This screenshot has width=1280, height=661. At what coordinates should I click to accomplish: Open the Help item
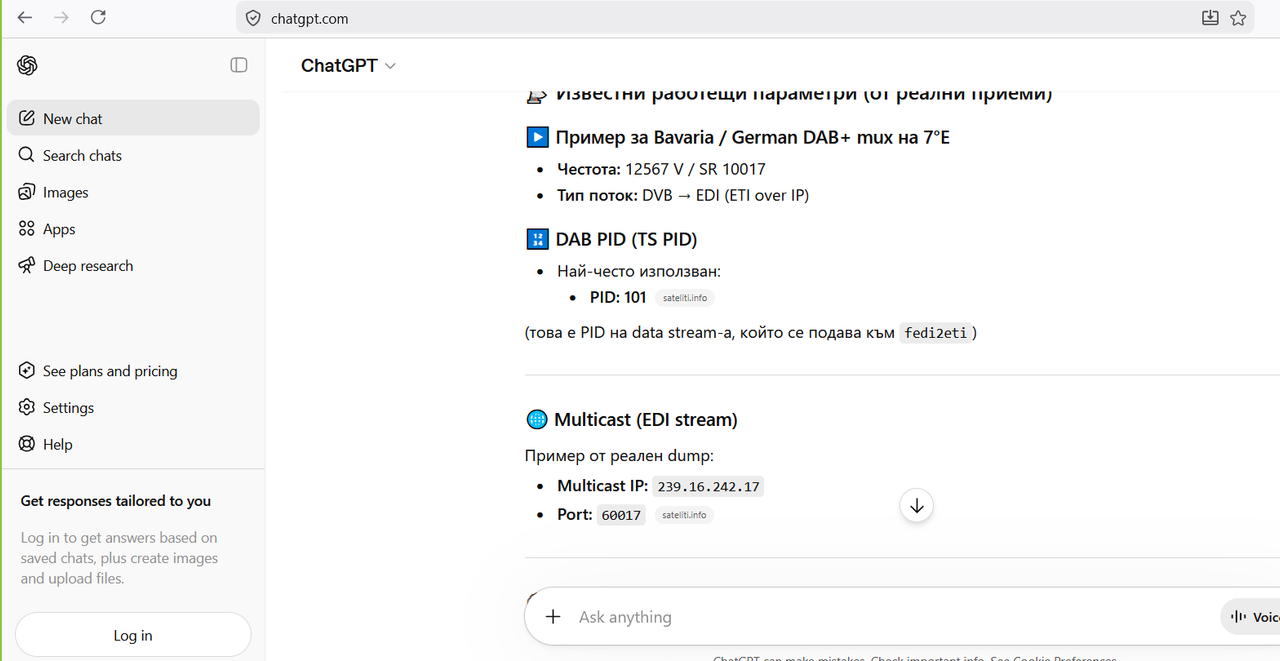(x=133, y=445)
